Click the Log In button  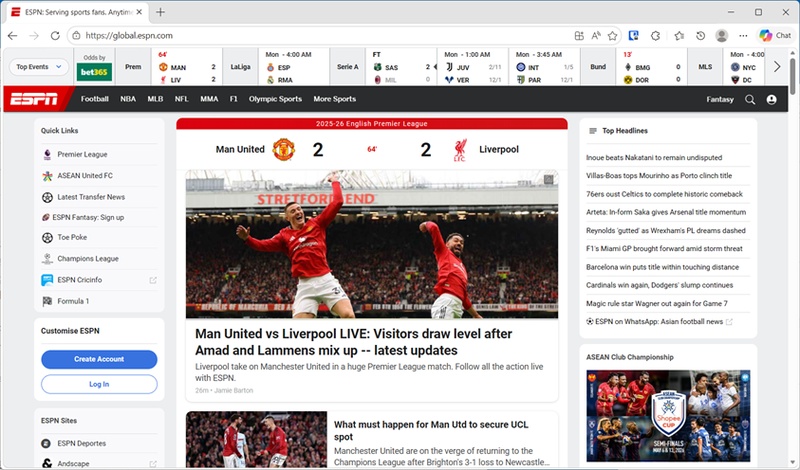[99, 384]
